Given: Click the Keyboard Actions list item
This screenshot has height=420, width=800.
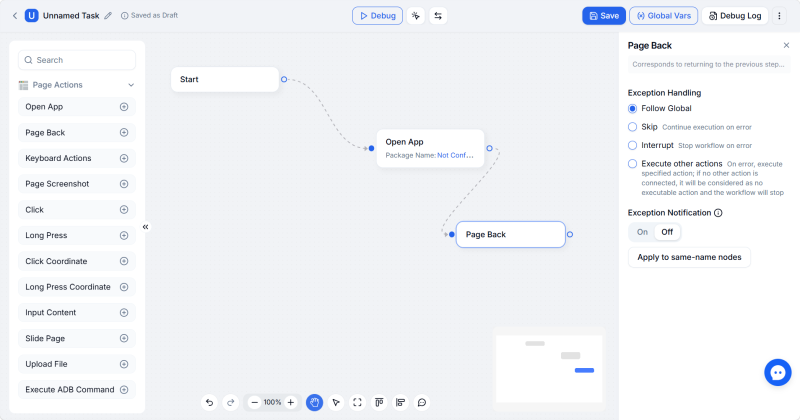Looking at the screenshot, I should click(77, 158).
